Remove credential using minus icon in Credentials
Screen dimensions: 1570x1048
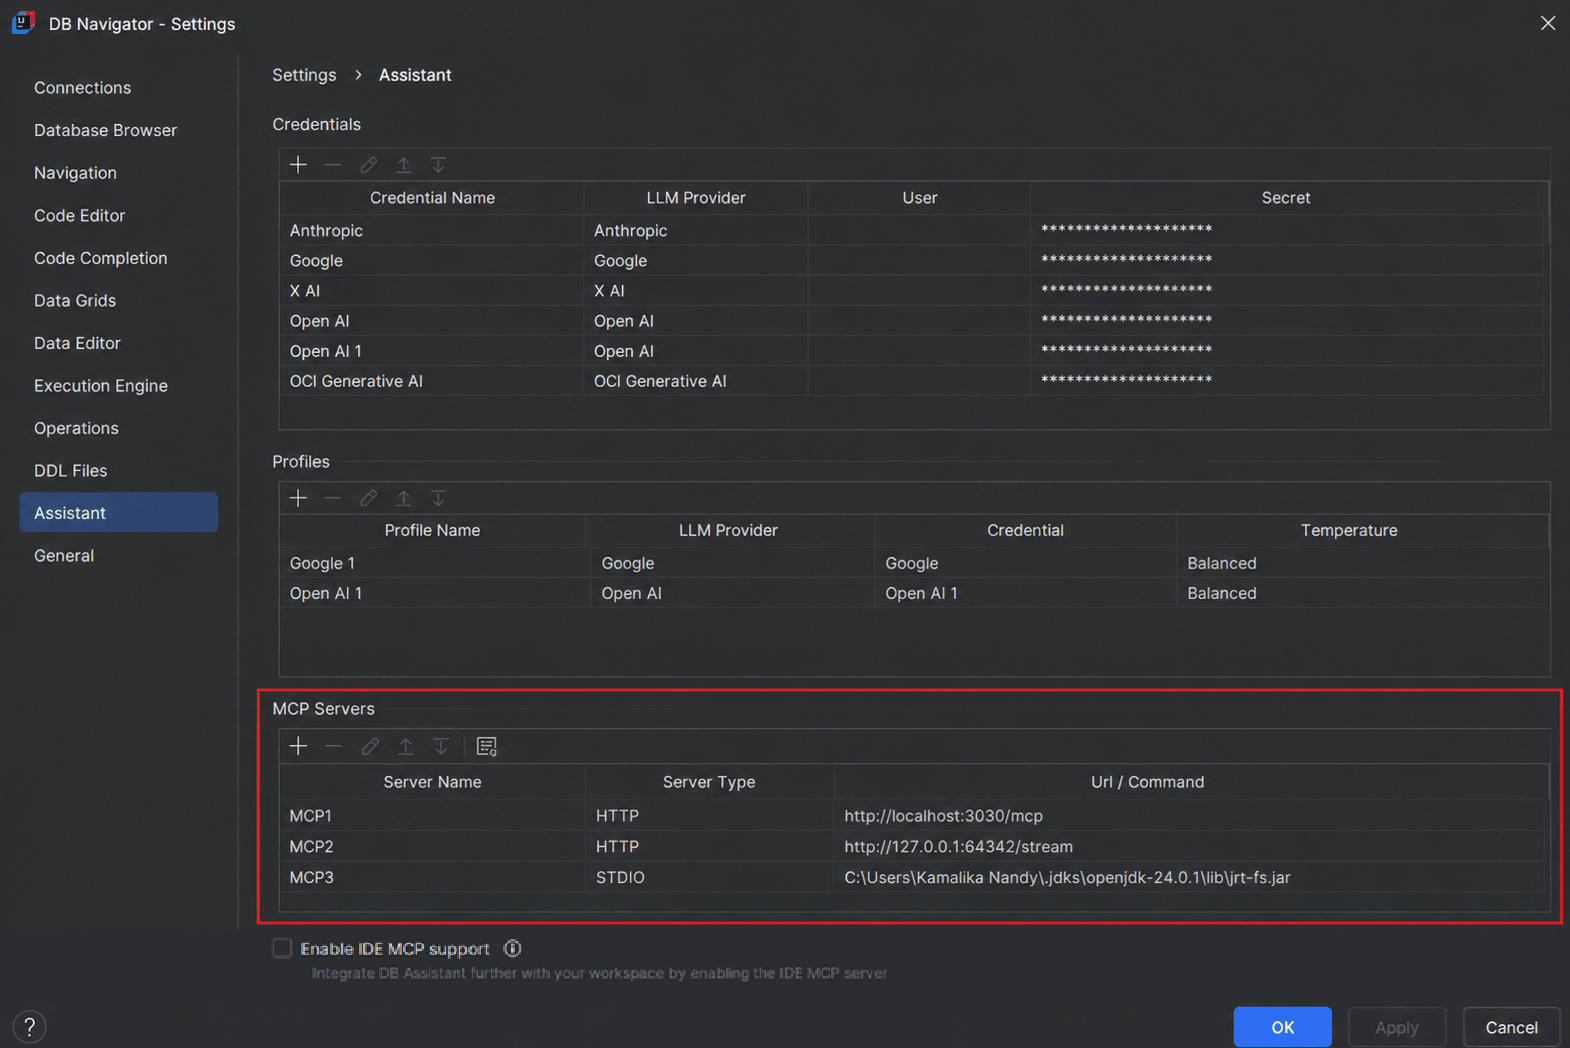(x=333, y=164)
